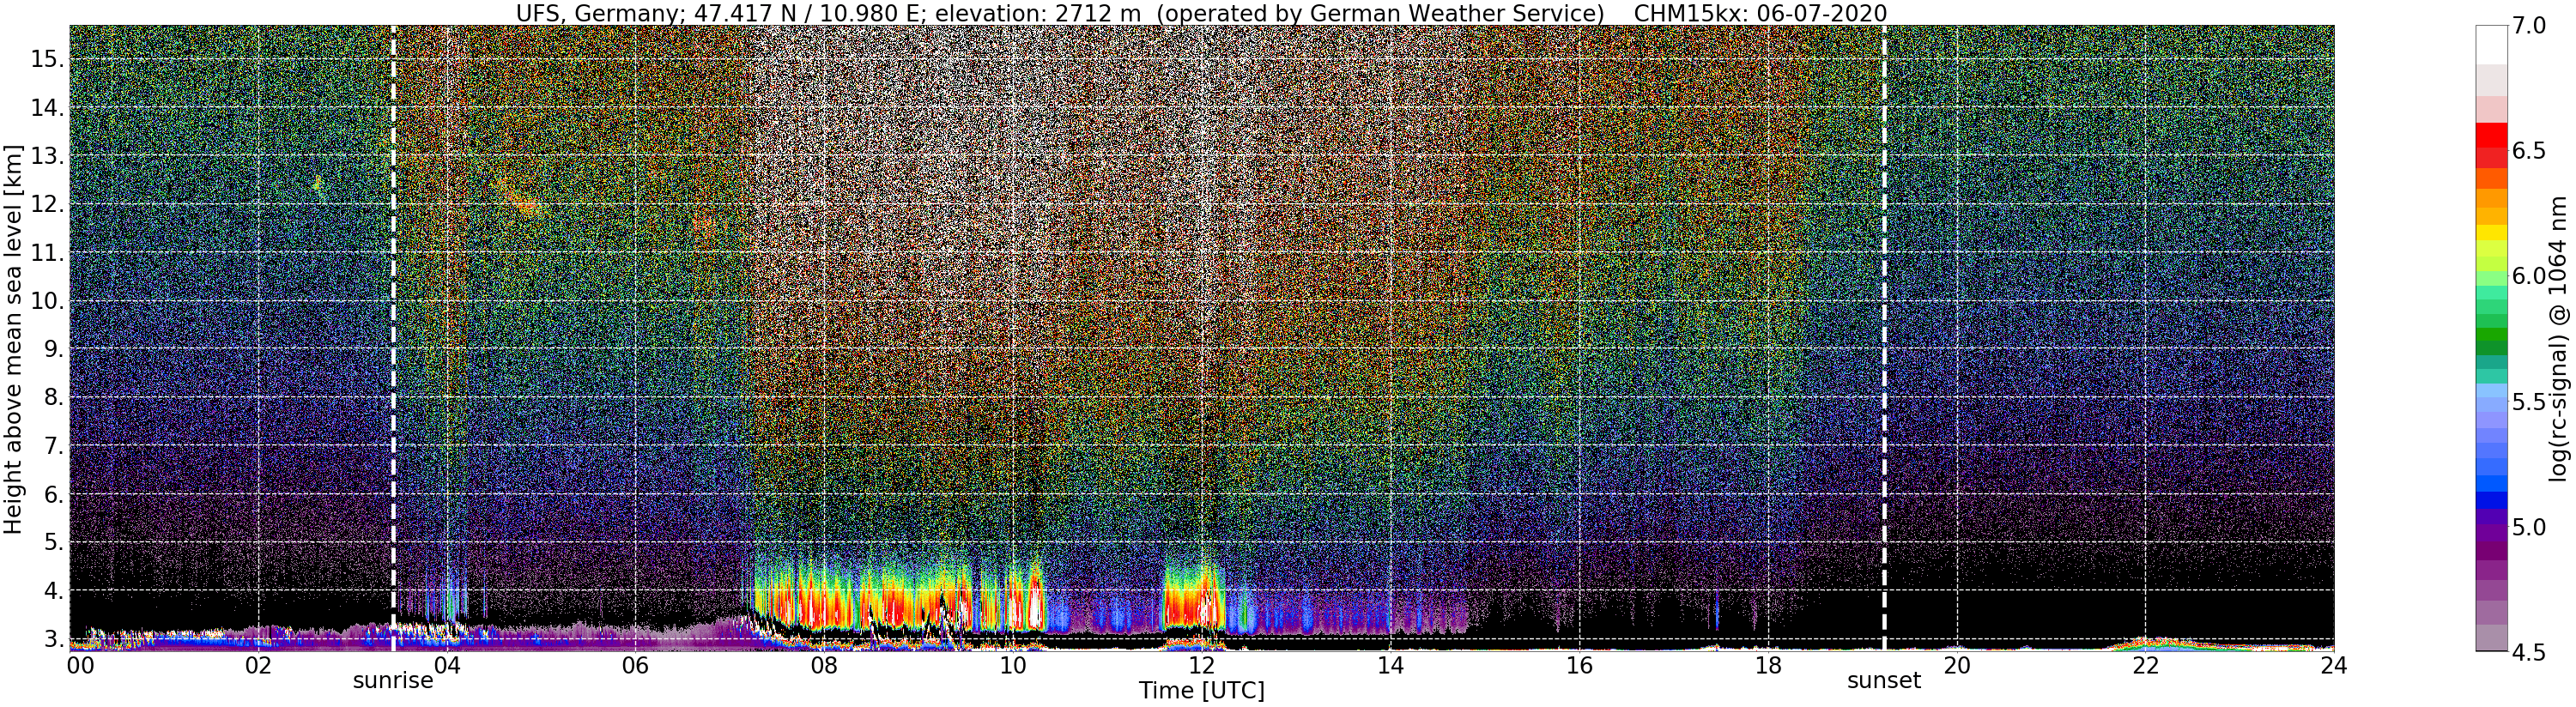Click the 'sunset' label below the axis
Image resolution: width=2576 pixels, height=707 pixels.
point(1884,681)
